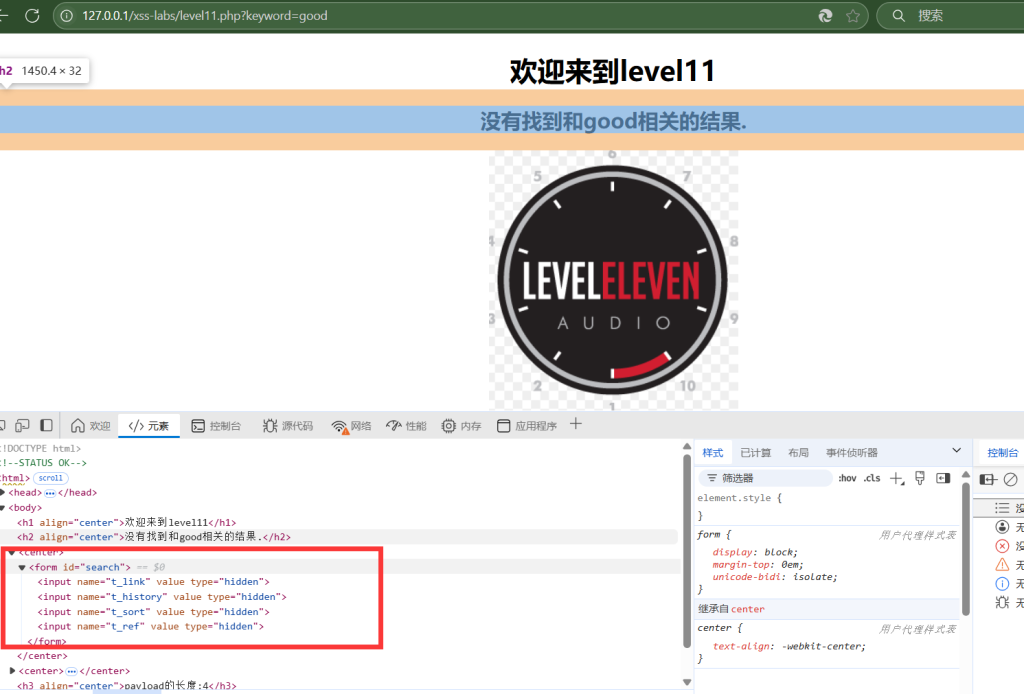Click the wifi warning icon on Network tab
Image resolution: width=1024 pixels, height=694 pixels.
[340, 426]
